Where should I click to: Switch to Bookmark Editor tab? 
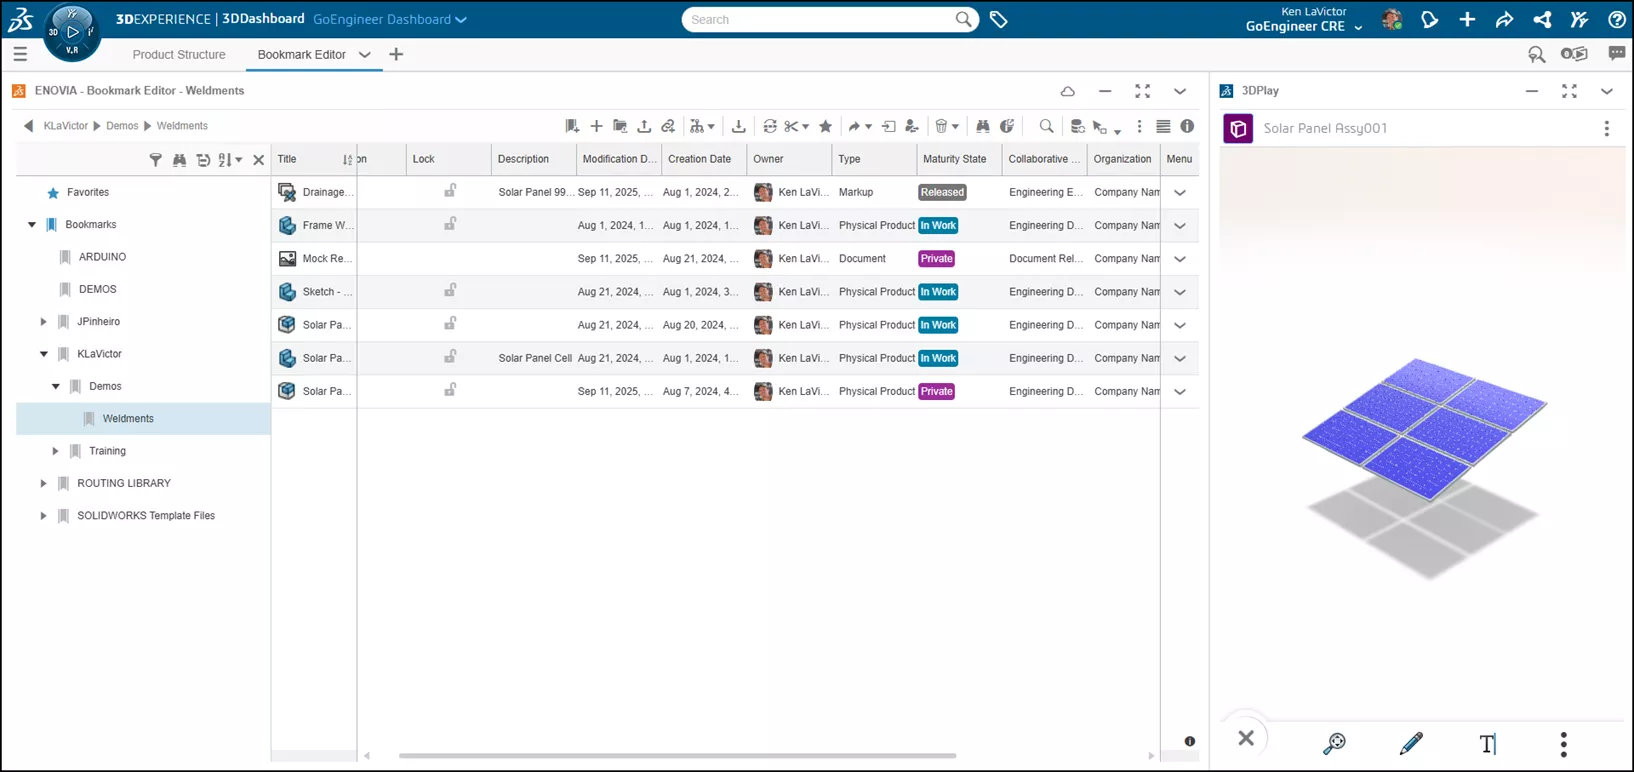301,55
